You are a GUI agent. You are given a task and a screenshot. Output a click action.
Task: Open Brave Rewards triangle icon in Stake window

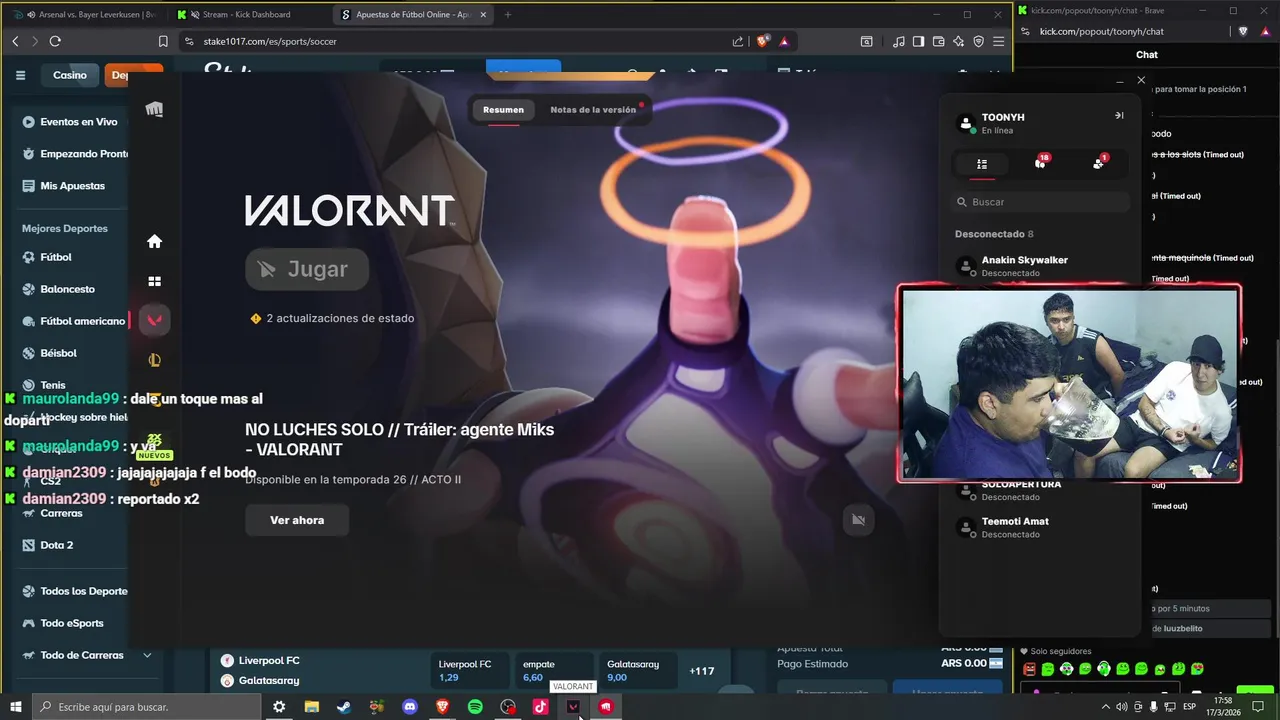784,41
